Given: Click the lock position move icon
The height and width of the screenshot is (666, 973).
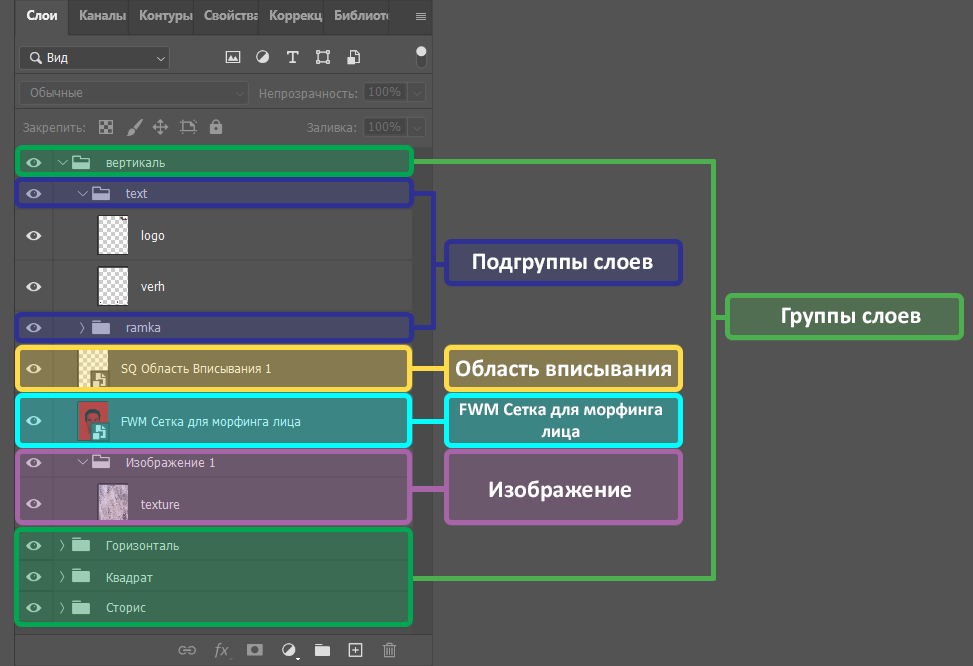Looking at the screenshot, I should tap(160, 128).
